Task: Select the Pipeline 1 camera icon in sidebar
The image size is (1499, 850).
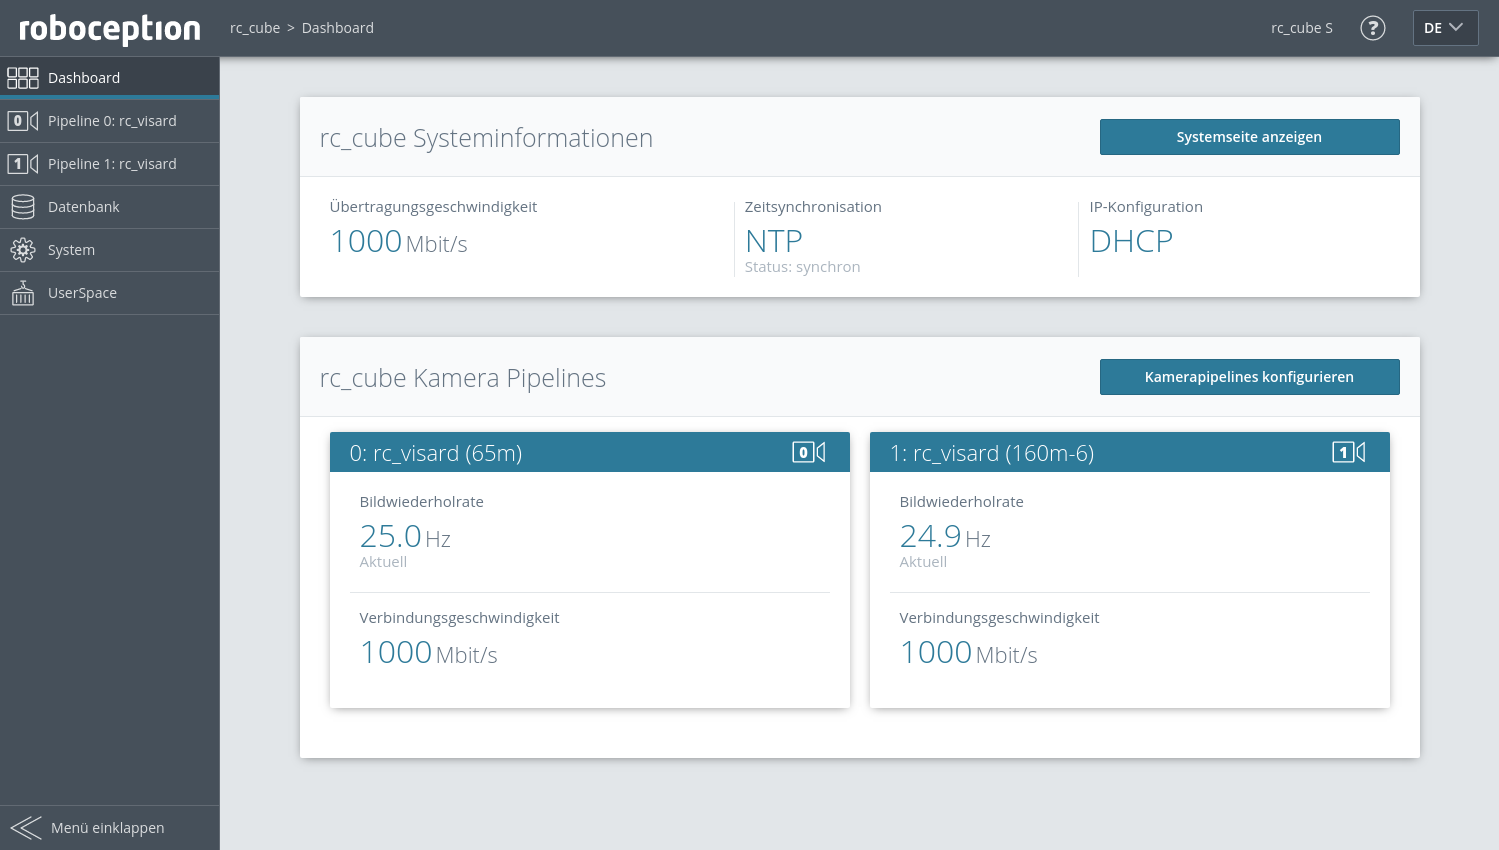Action: [23, 163]
